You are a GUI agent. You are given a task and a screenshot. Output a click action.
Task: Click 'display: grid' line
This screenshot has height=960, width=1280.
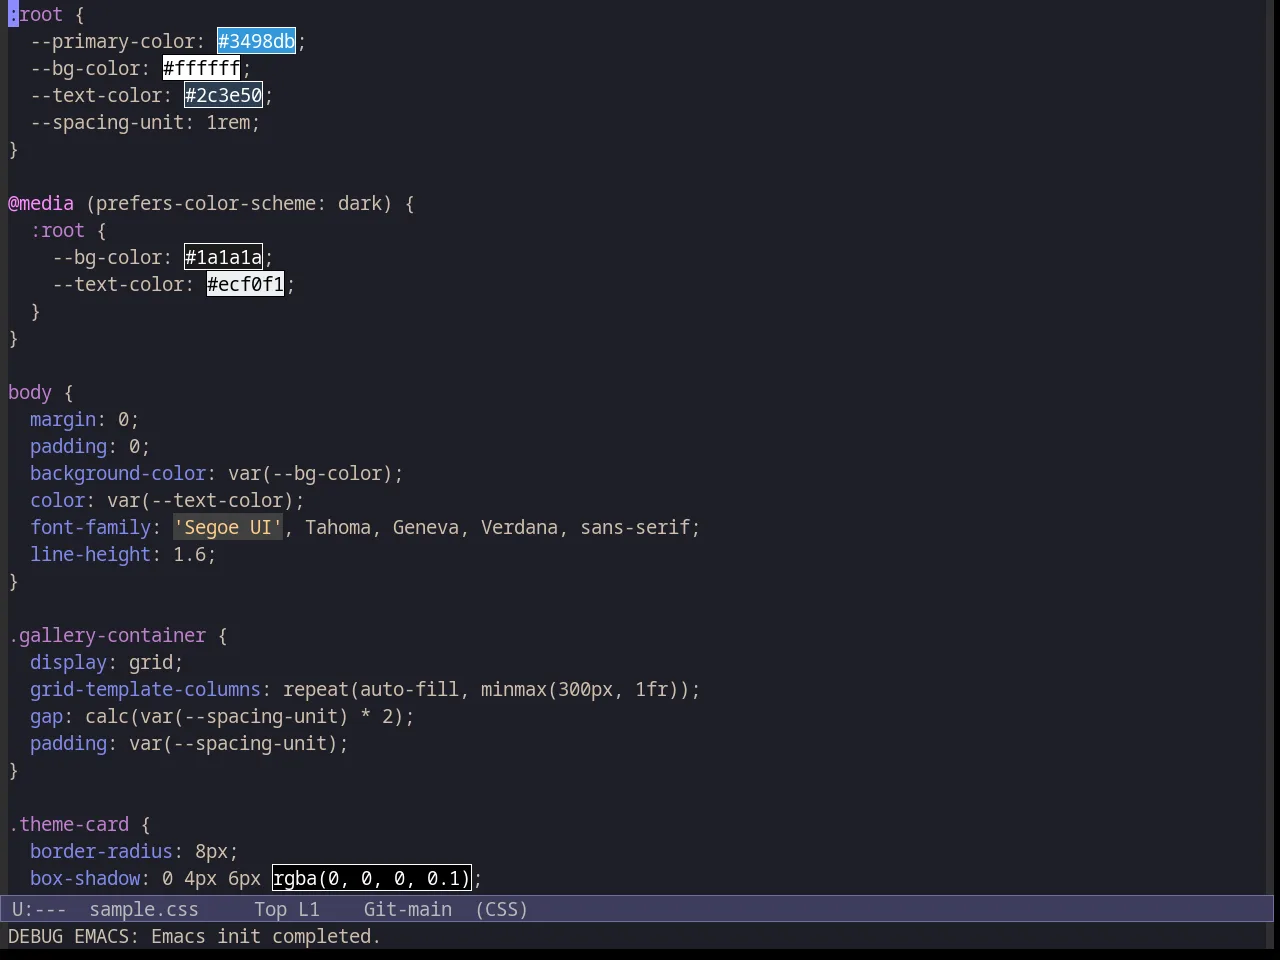[107, 662]
